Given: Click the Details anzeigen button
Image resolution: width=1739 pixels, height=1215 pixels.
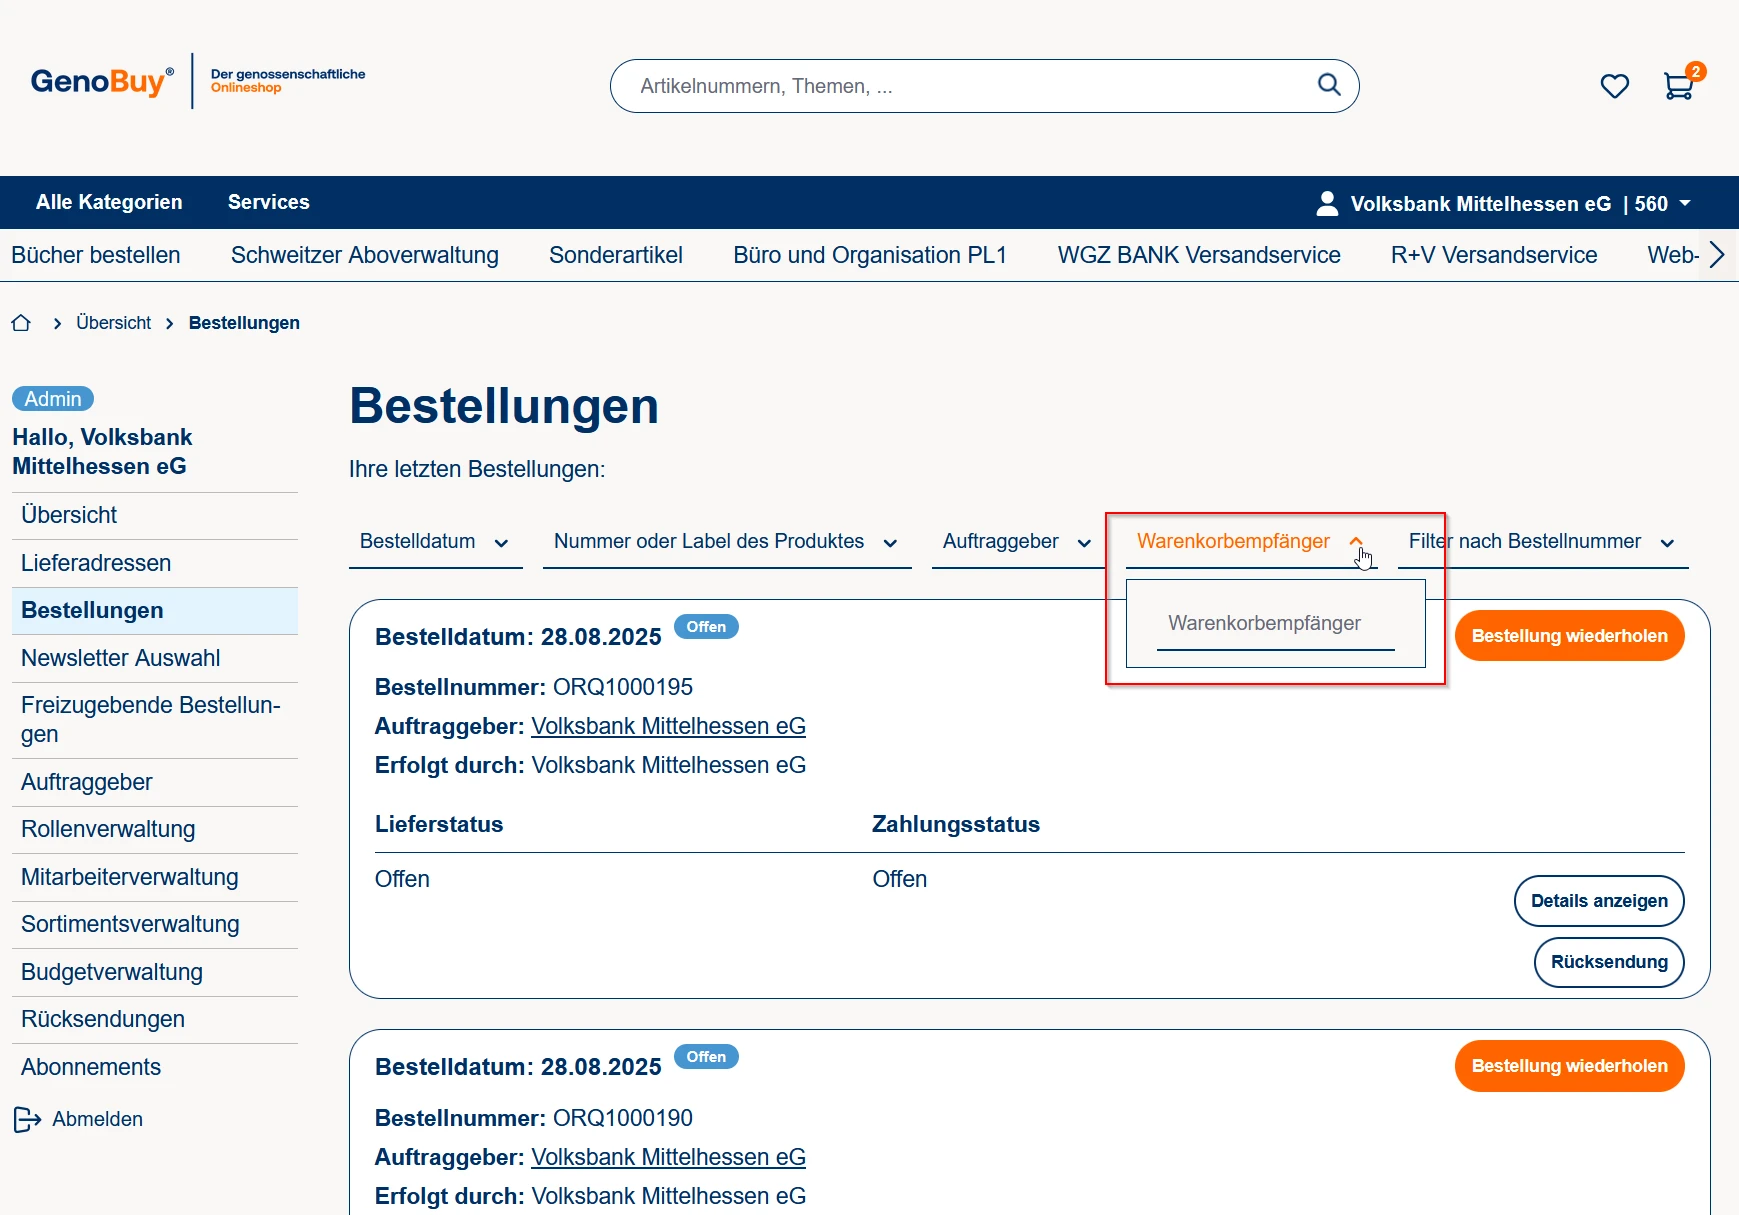Looking at the screenshot, I should 1598,901.
